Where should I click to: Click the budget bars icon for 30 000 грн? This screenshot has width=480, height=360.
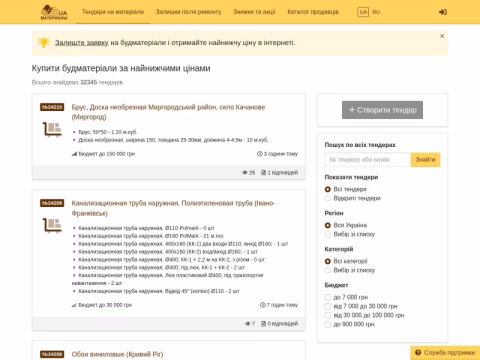74,305
